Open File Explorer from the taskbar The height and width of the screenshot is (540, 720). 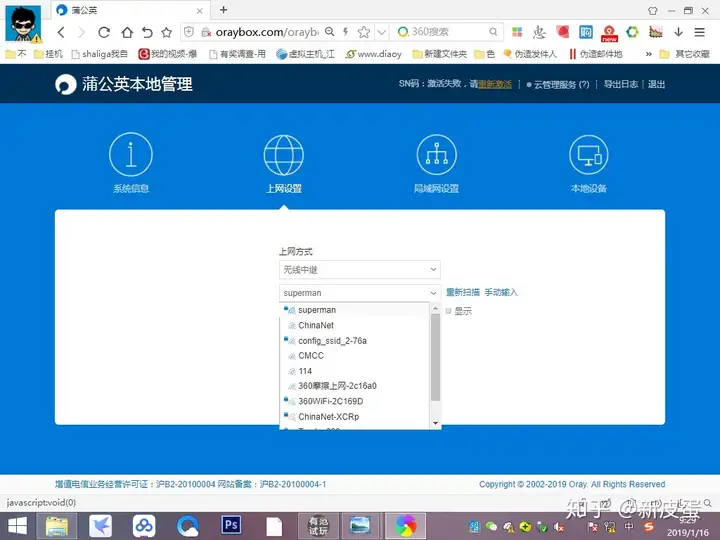57,526
